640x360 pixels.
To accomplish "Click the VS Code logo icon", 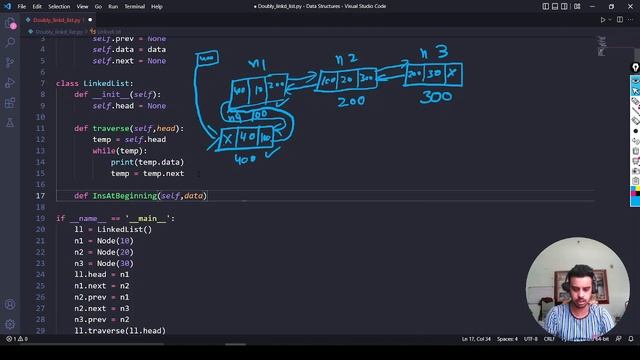I will (x=7, y=6).
